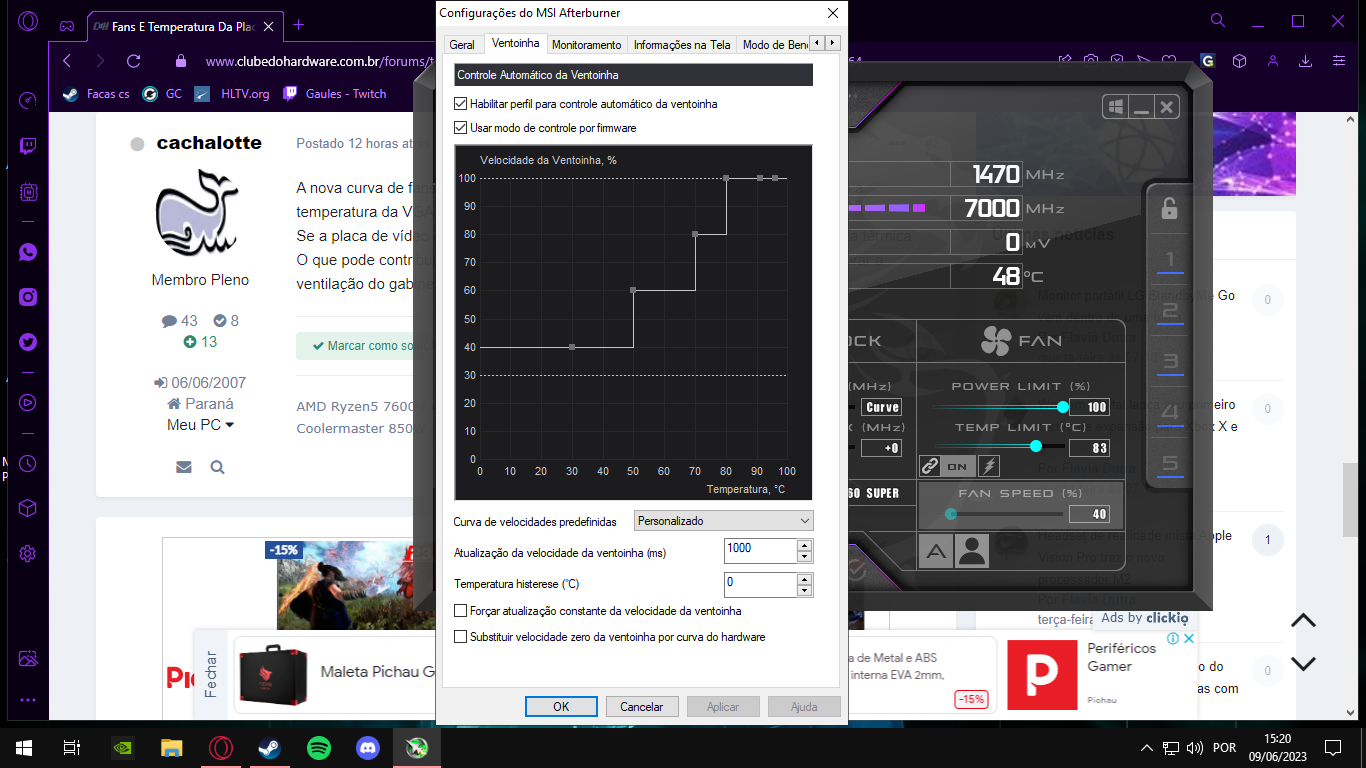Image resolution: width=1366 pixels, height=768 pixels.
Task: Open Opera easy setup sliders icon
Action: 1339,61
